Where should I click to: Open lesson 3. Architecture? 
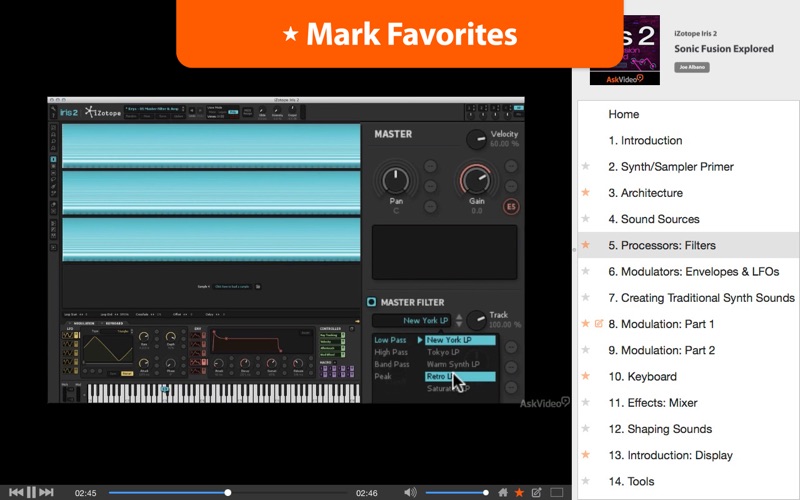(x=688, y=193)
